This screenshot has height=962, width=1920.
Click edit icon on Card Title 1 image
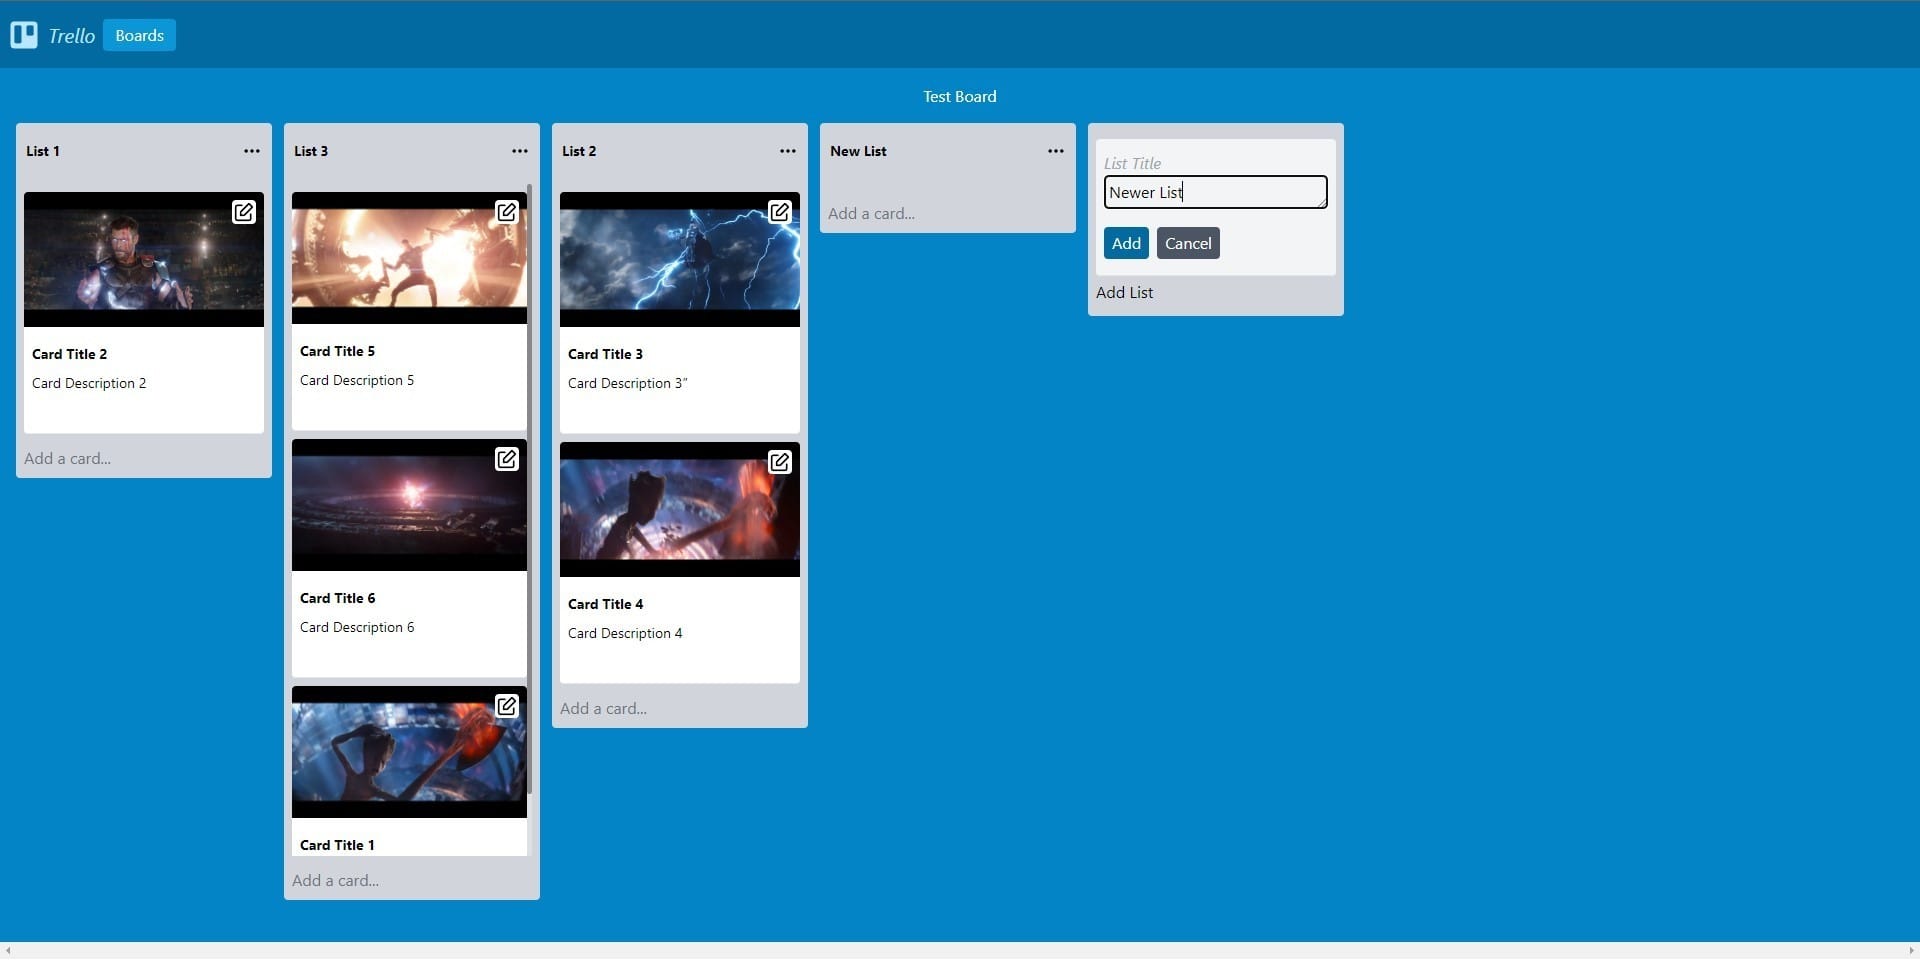[507, 706]
